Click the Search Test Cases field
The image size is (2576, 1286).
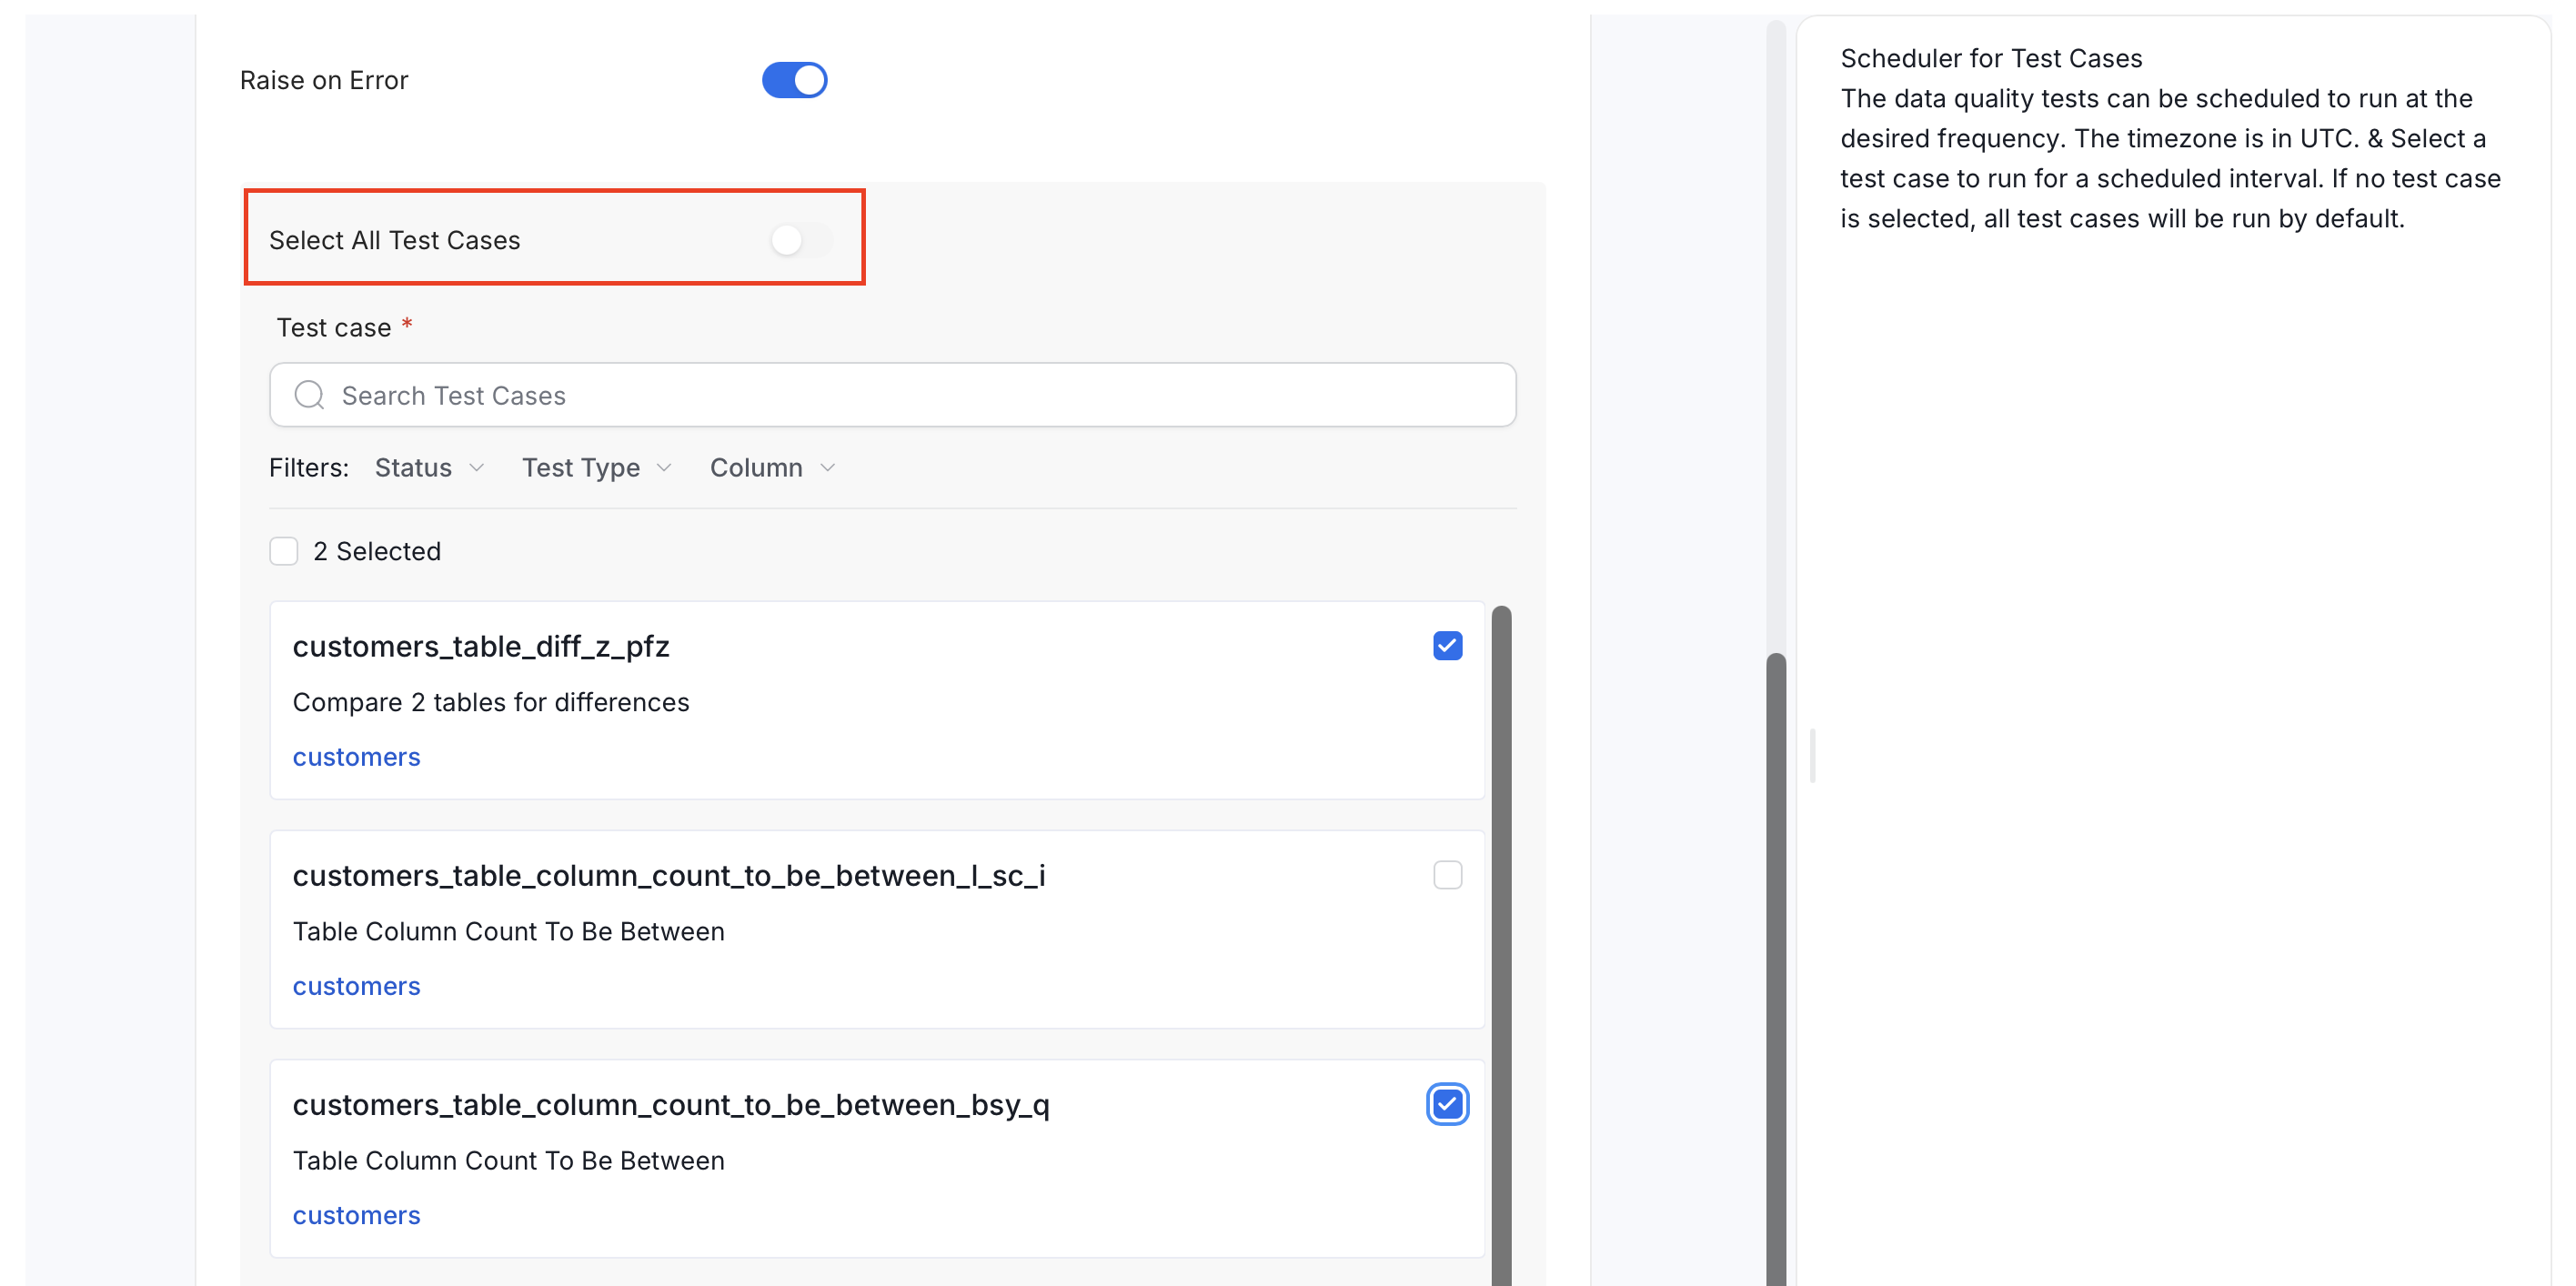point(892,395)
